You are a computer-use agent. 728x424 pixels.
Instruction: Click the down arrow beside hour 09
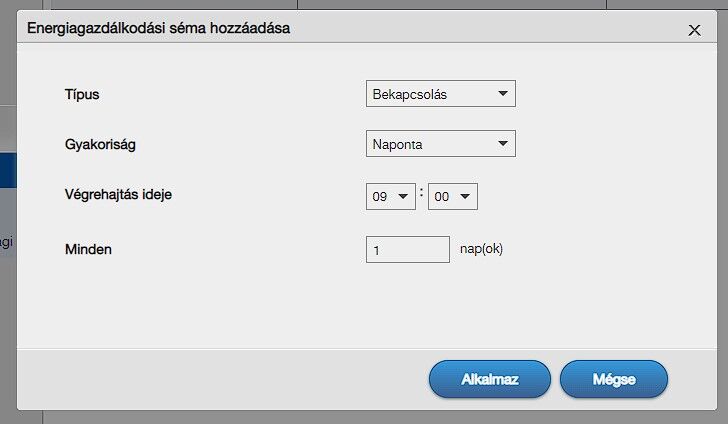click(x=403, y=197)
